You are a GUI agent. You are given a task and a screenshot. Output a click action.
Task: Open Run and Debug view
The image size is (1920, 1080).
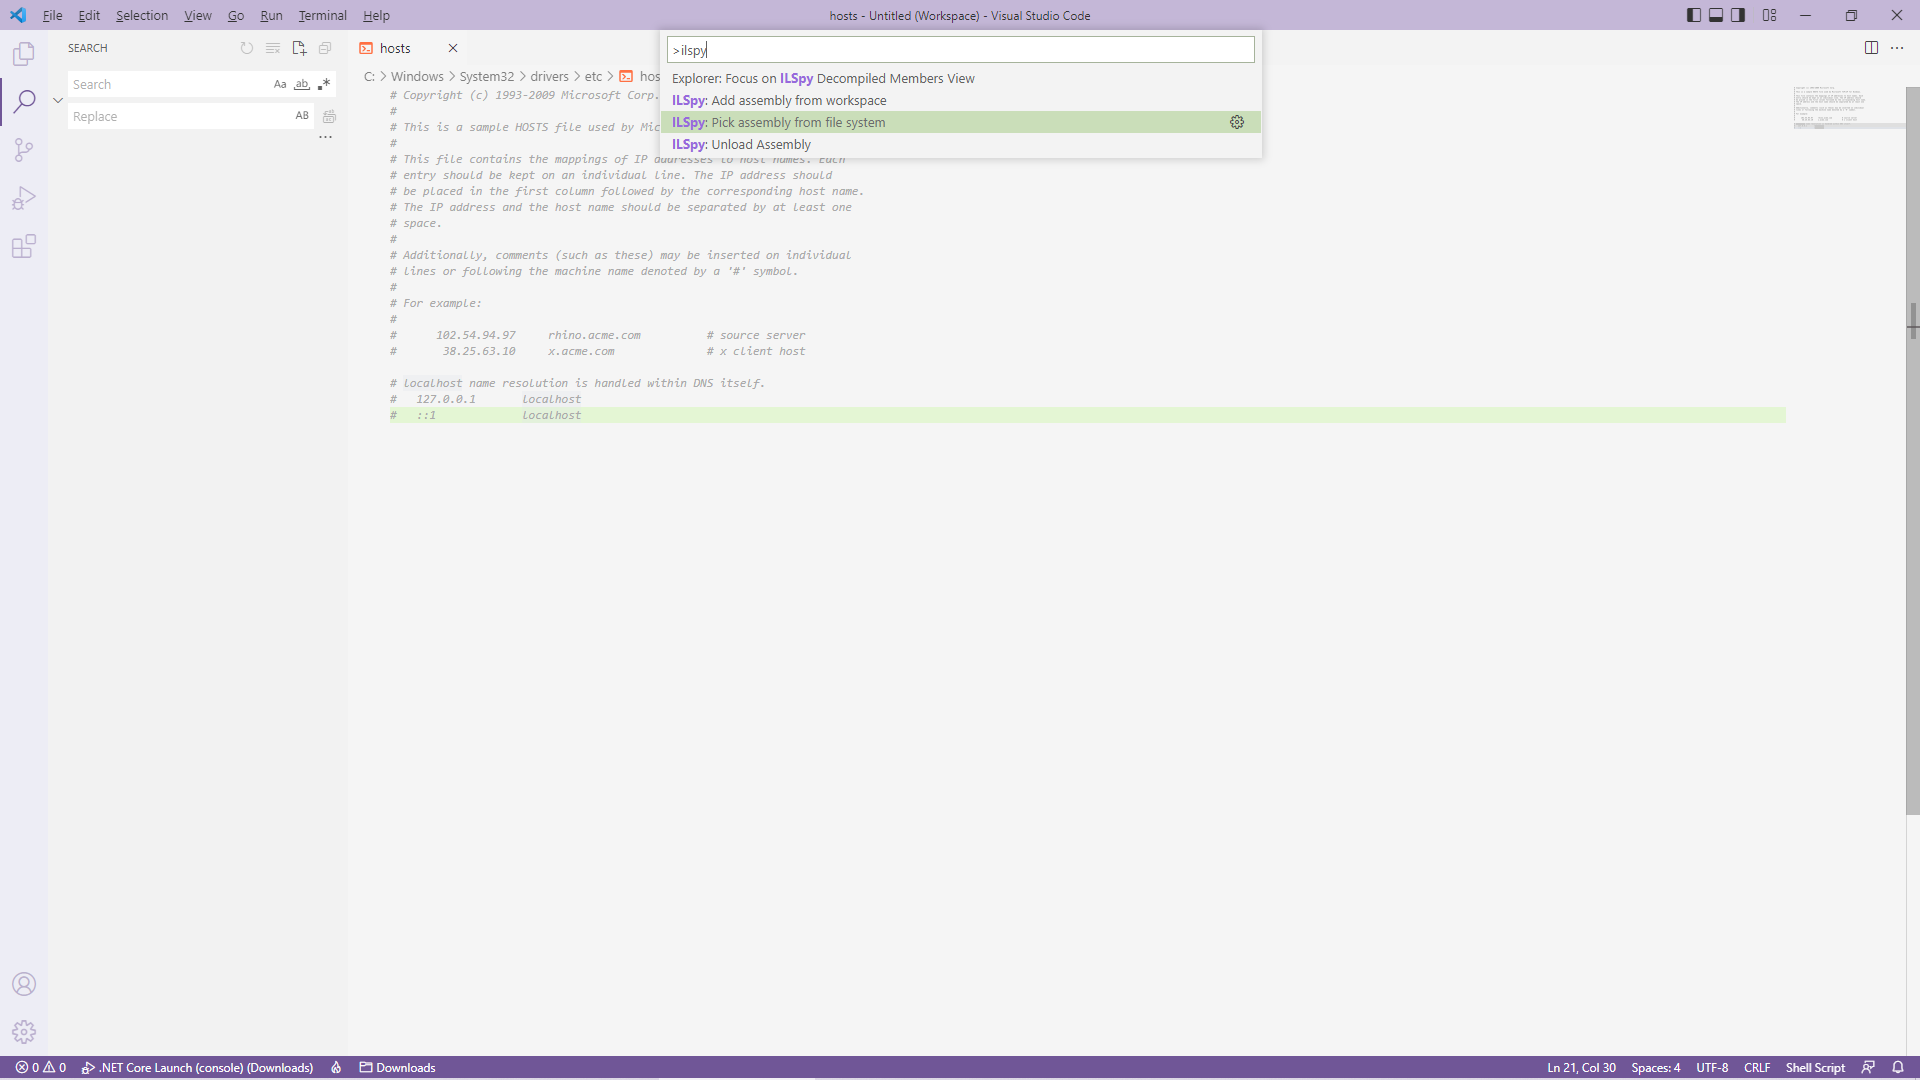coord(24,198)
